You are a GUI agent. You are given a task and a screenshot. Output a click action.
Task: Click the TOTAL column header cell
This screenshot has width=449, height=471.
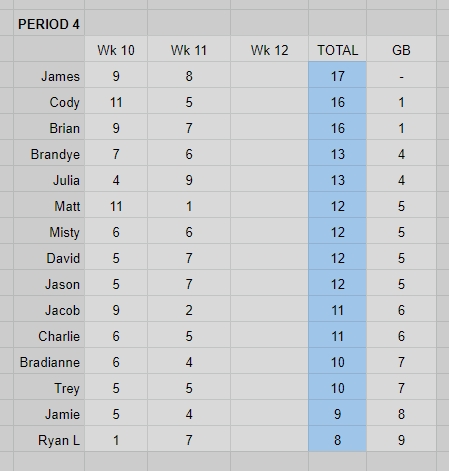point(337,49)
